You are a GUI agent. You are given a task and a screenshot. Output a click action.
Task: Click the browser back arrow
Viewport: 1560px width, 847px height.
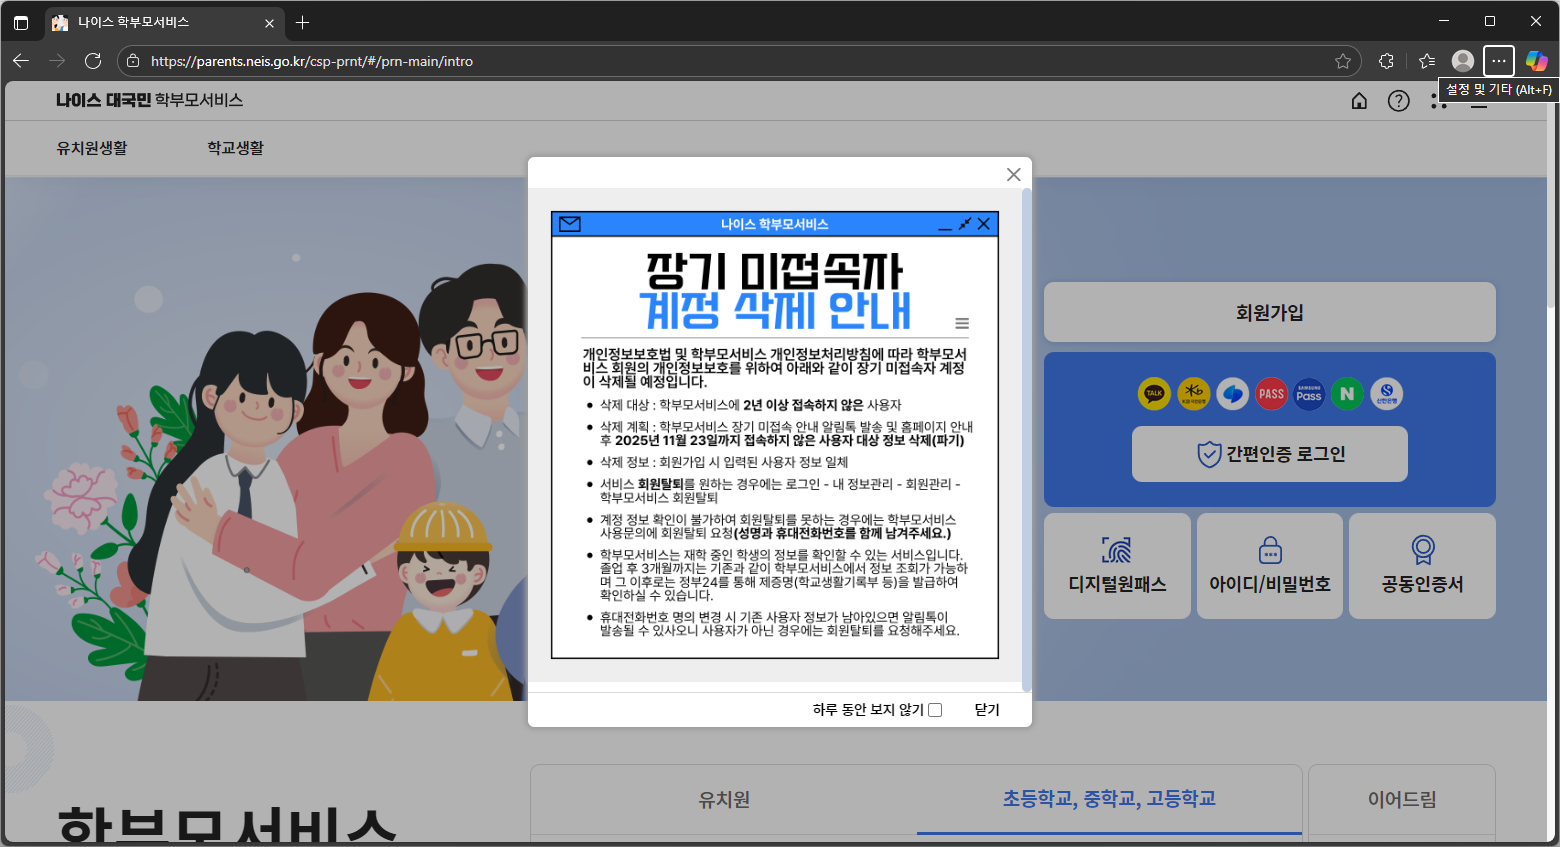(21, 61)
